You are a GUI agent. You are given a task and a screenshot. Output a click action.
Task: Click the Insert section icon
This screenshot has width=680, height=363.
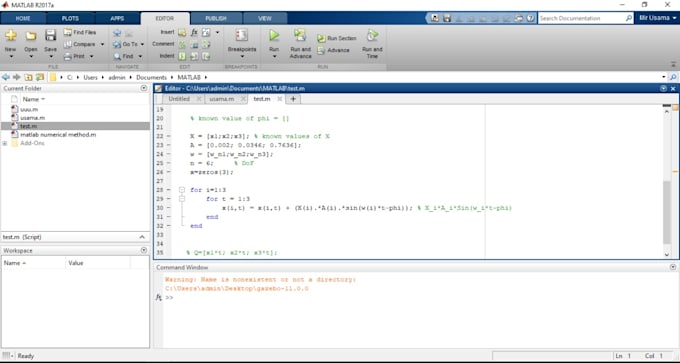tap(182, 33)
